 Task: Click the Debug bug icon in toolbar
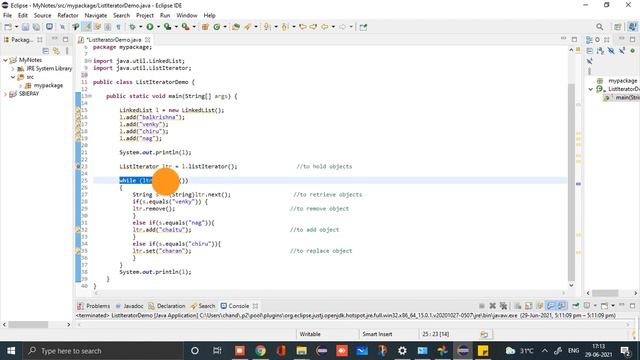click(x=132, y=27)
